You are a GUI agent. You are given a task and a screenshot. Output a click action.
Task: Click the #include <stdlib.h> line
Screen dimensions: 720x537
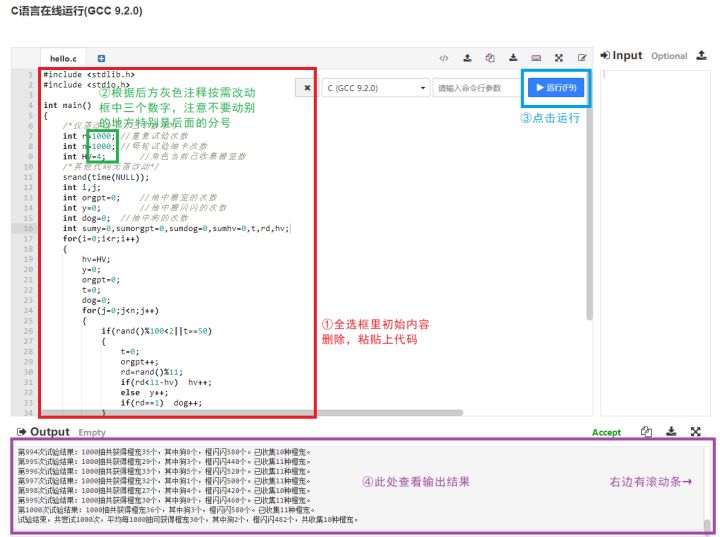tap(89, 74)
